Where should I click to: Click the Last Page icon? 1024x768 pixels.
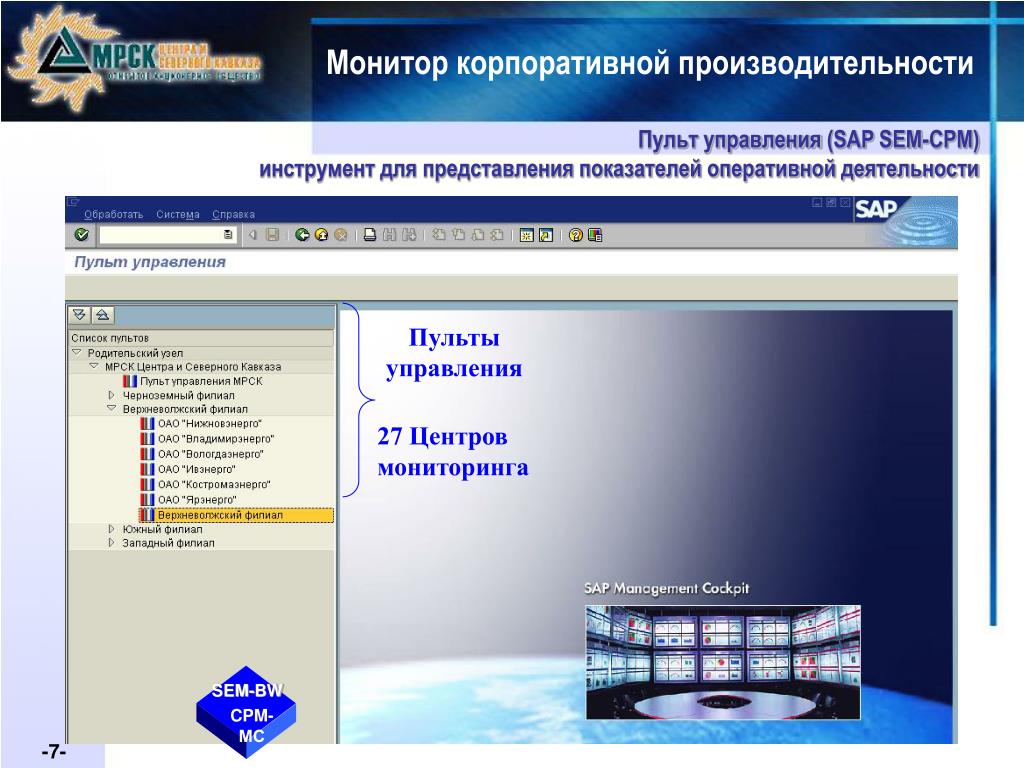(497, 234)
